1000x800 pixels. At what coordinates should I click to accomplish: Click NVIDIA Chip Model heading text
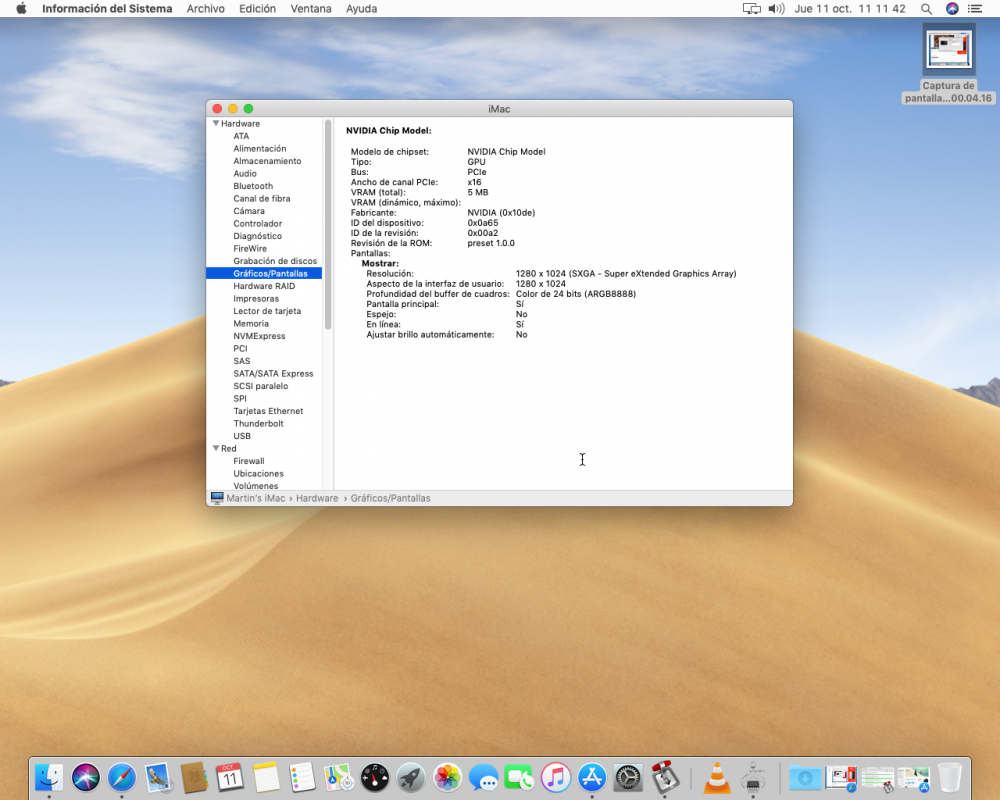click(x=388, y=130)
